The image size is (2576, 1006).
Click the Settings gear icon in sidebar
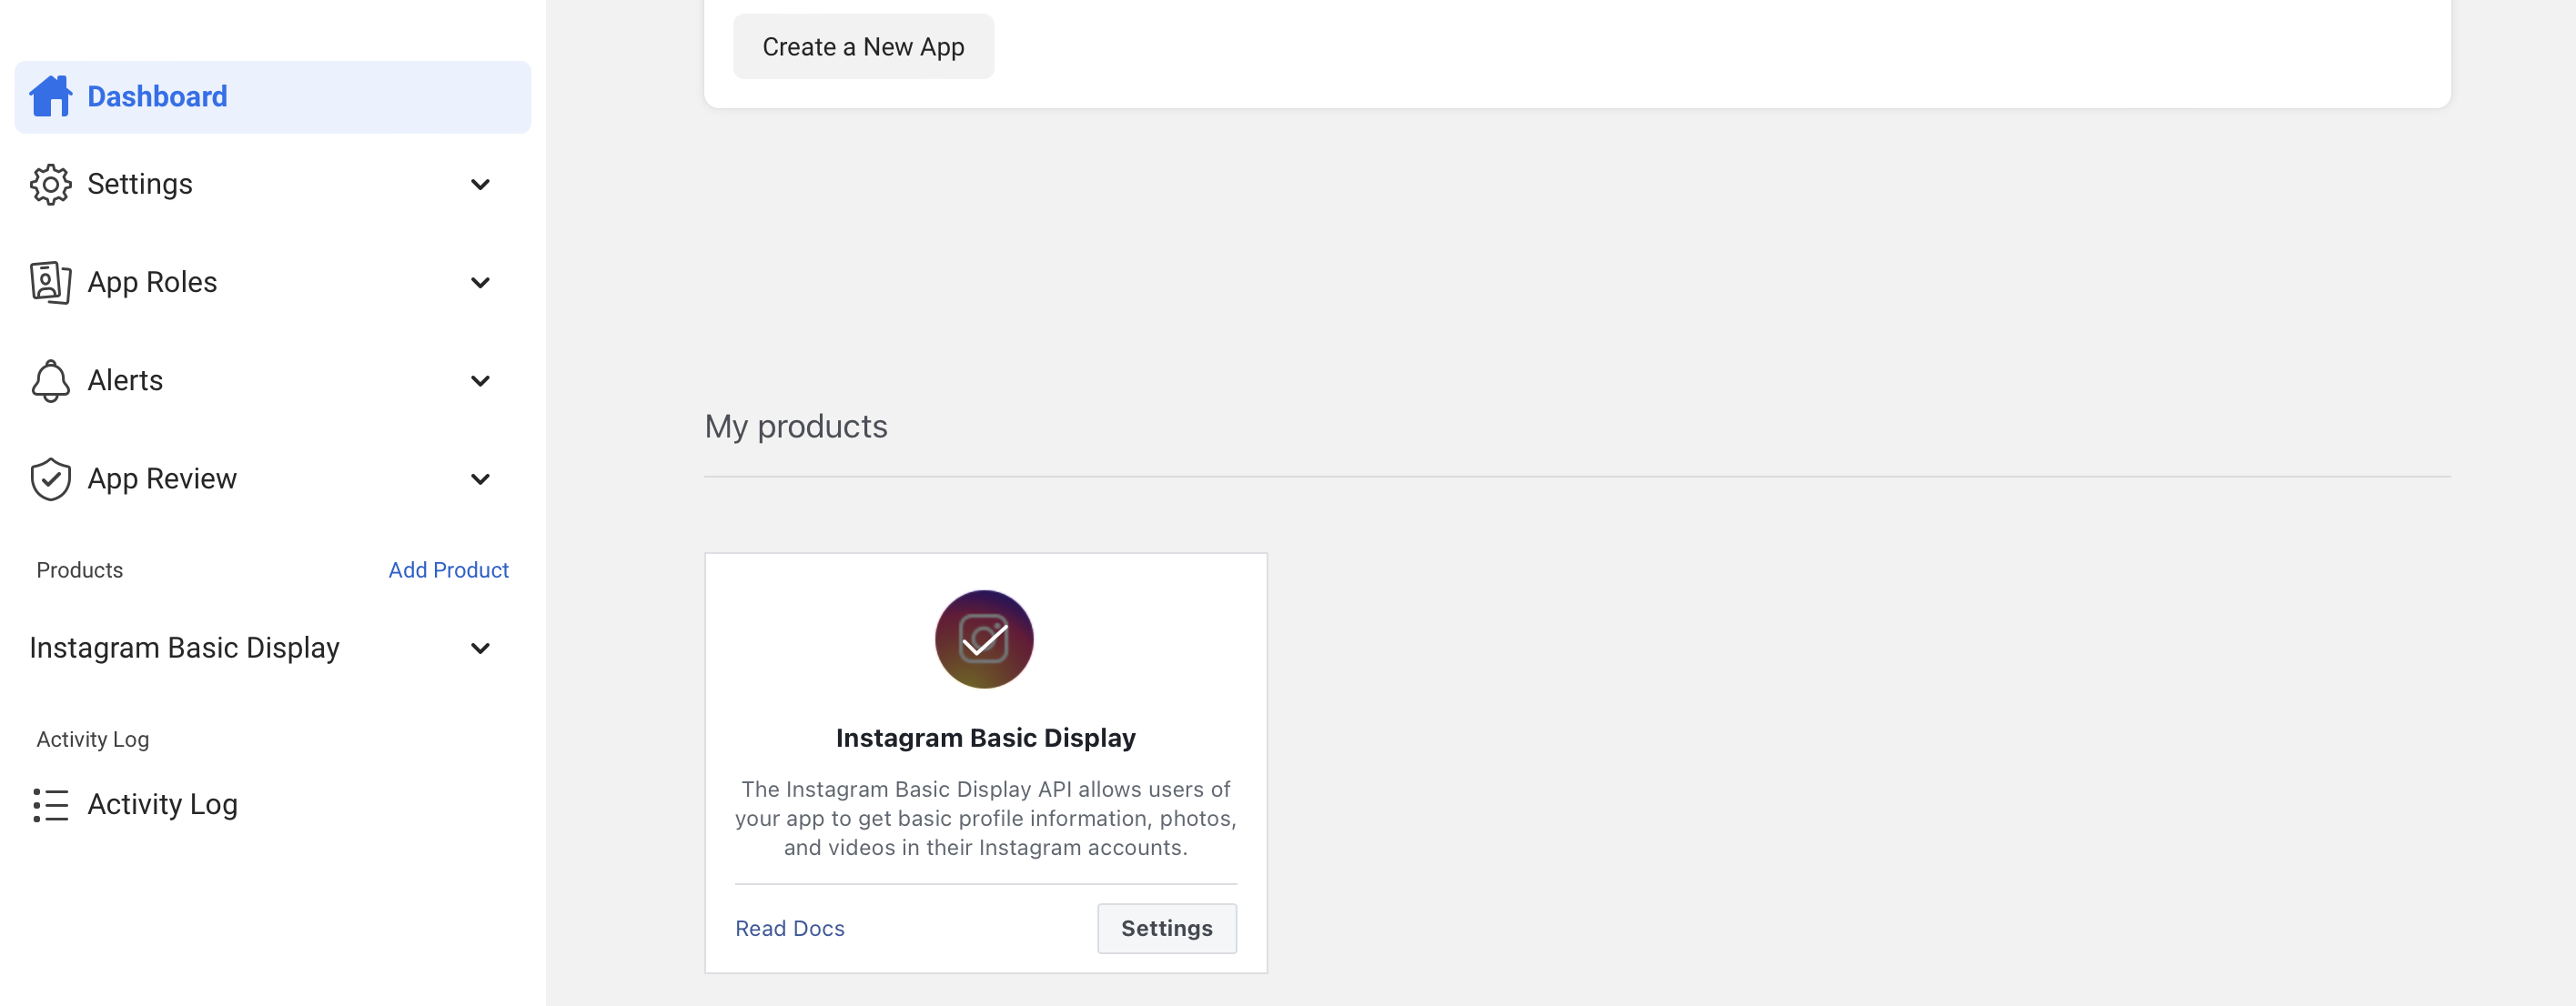[x=50, y=184]
